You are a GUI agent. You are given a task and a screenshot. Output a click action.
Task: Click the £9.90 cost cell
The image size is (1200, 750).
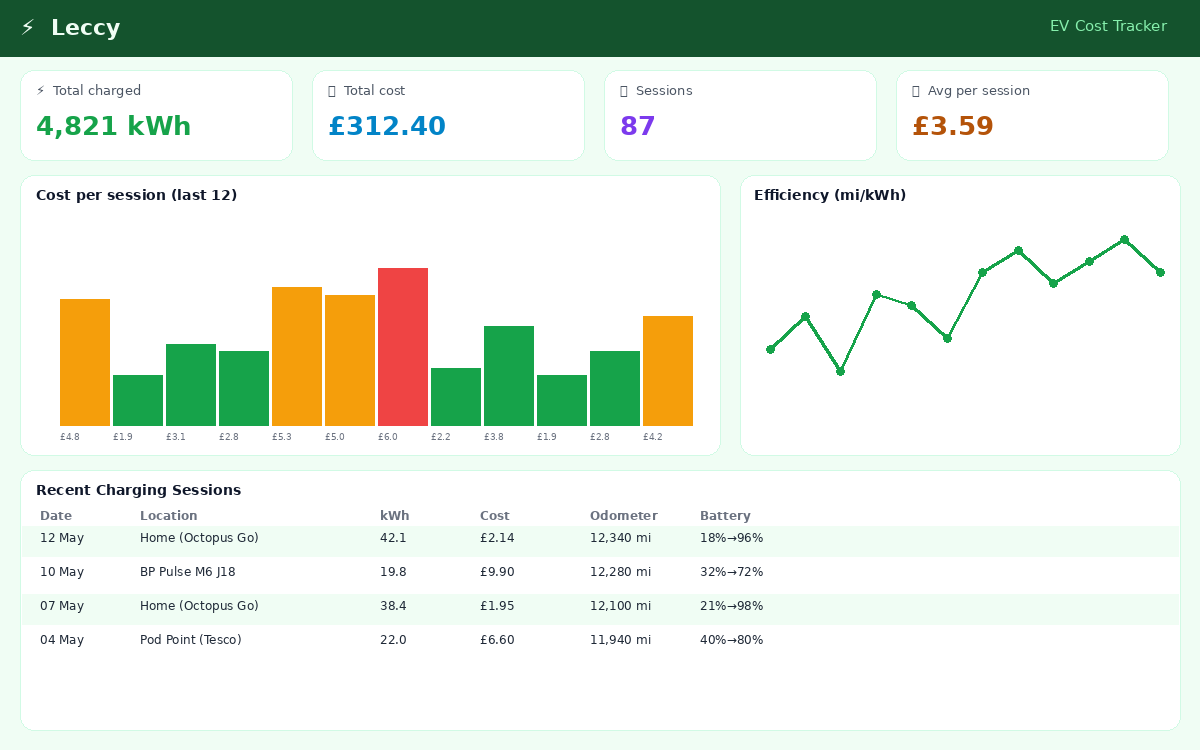point(497,572)
